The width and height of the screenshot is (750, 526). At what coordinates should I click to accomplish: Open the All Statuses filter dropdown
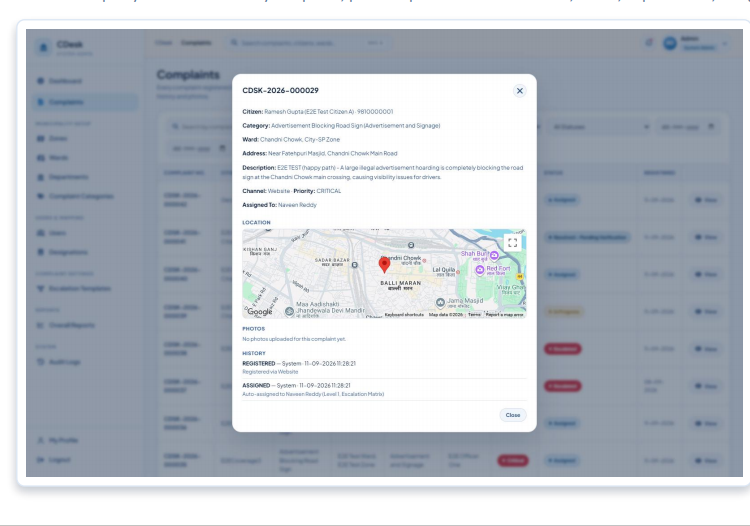point(601,127)
